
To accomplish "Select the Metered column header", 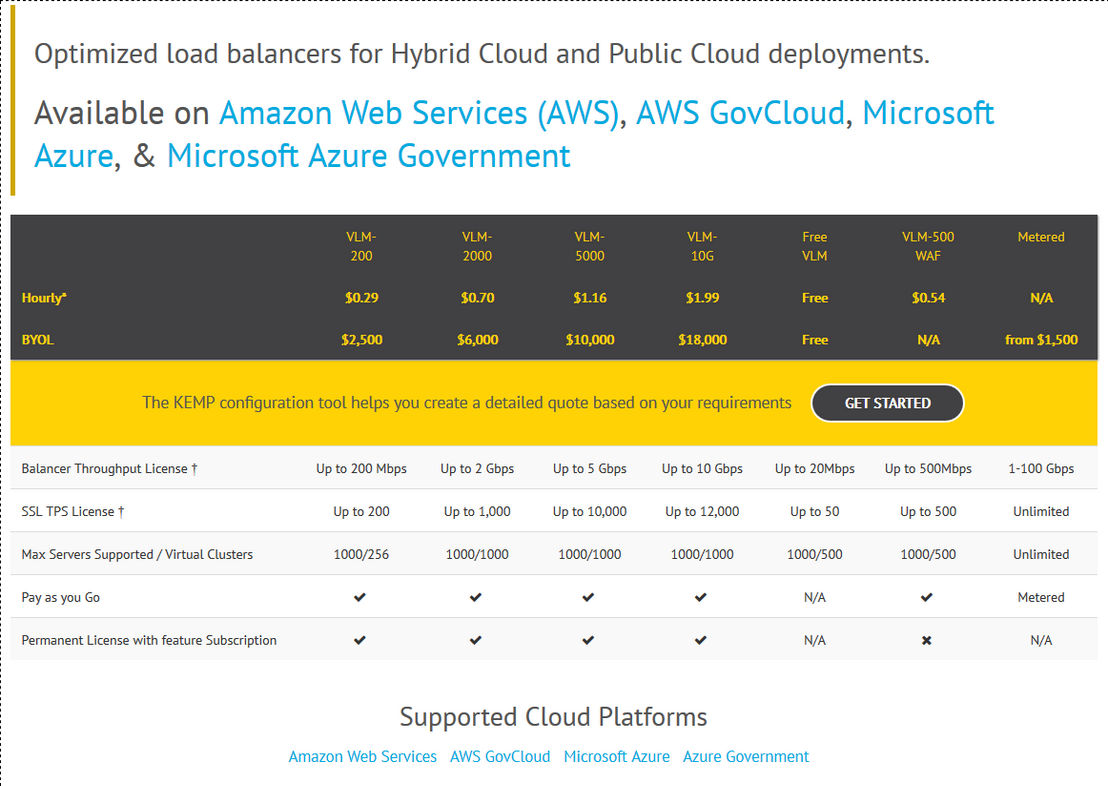I will pos(1041,237).
